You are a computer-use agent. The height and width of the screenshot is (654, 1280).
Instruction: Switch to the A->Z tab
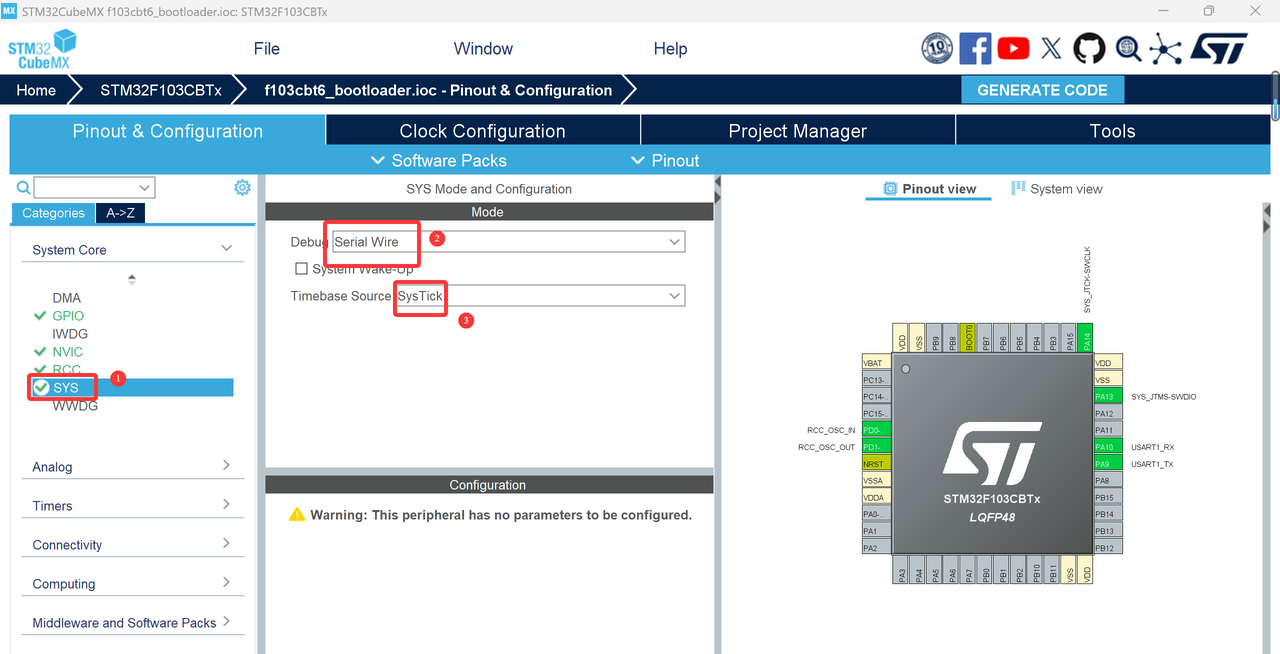point(121,213)
